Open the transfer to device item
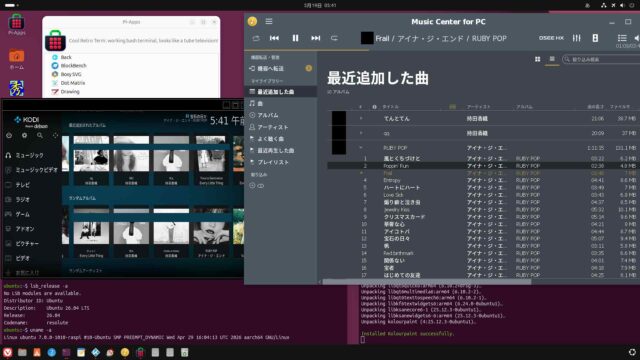 [270, 69]
